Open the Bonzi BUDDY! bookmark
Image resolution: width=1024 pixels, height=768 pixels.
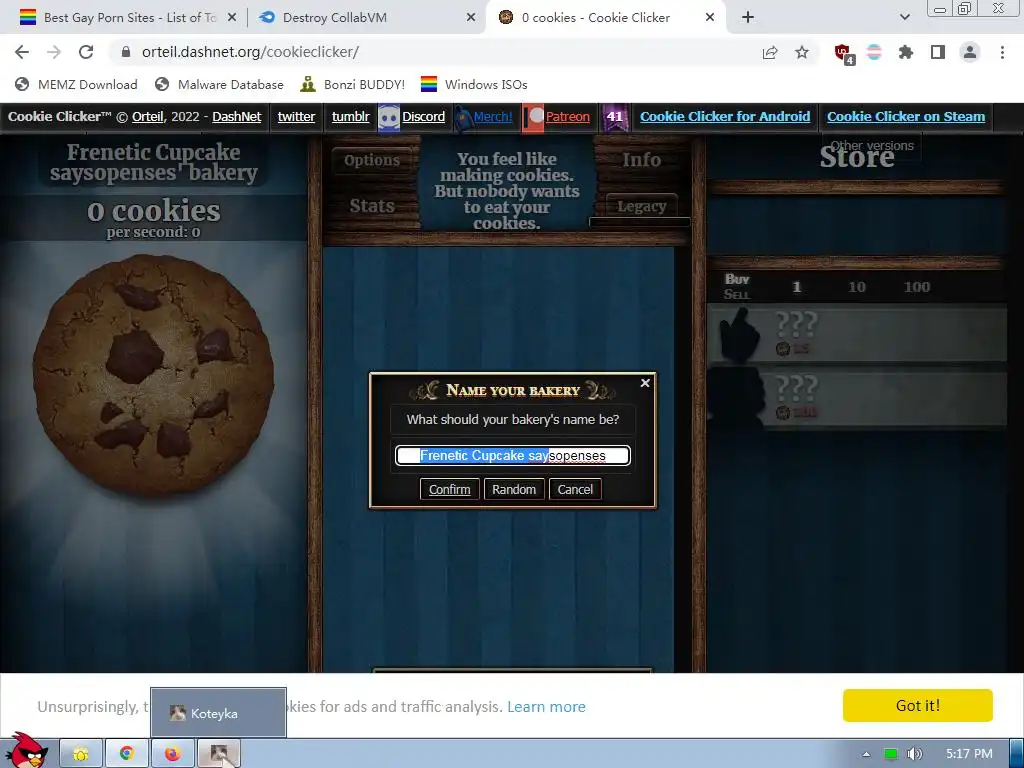[x=353, y=84]
